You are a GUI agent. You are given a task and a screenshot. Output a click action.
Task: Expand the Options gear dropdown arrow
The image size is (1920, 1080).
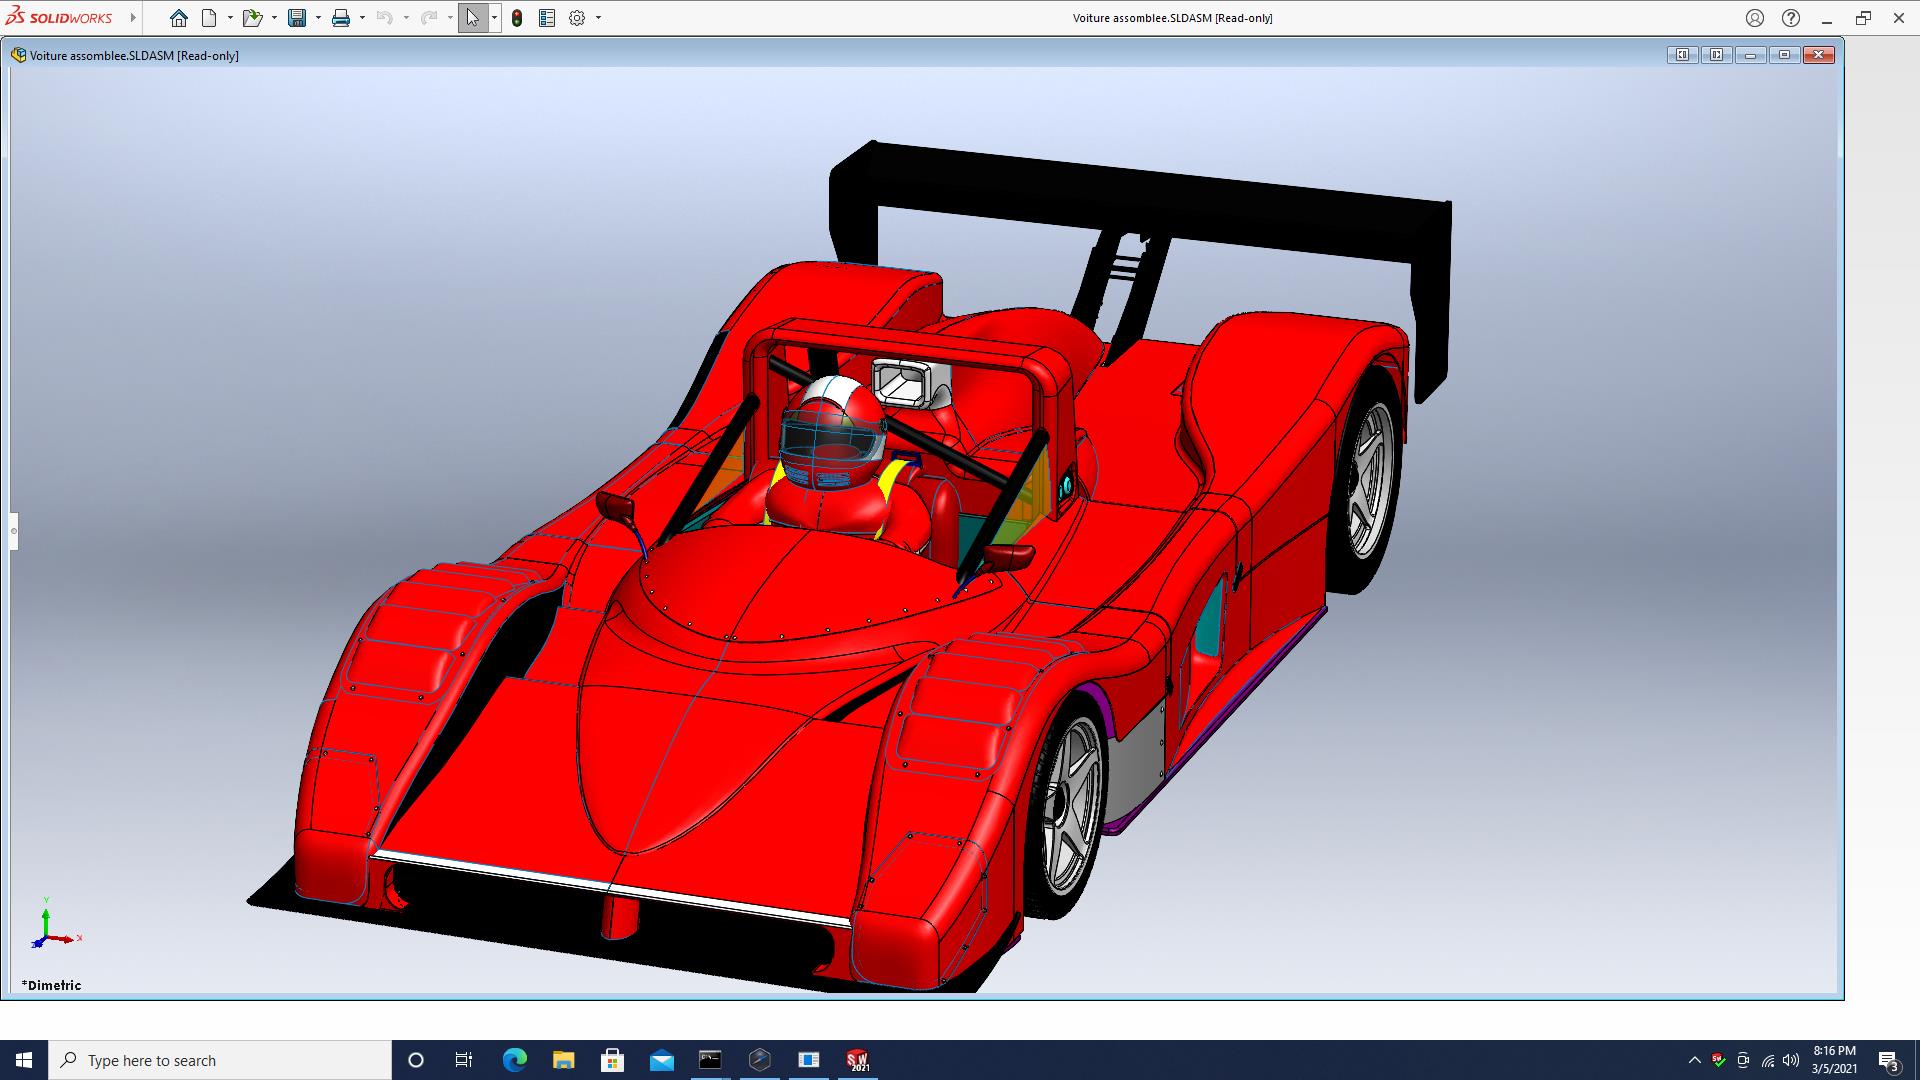click(598, 18)
